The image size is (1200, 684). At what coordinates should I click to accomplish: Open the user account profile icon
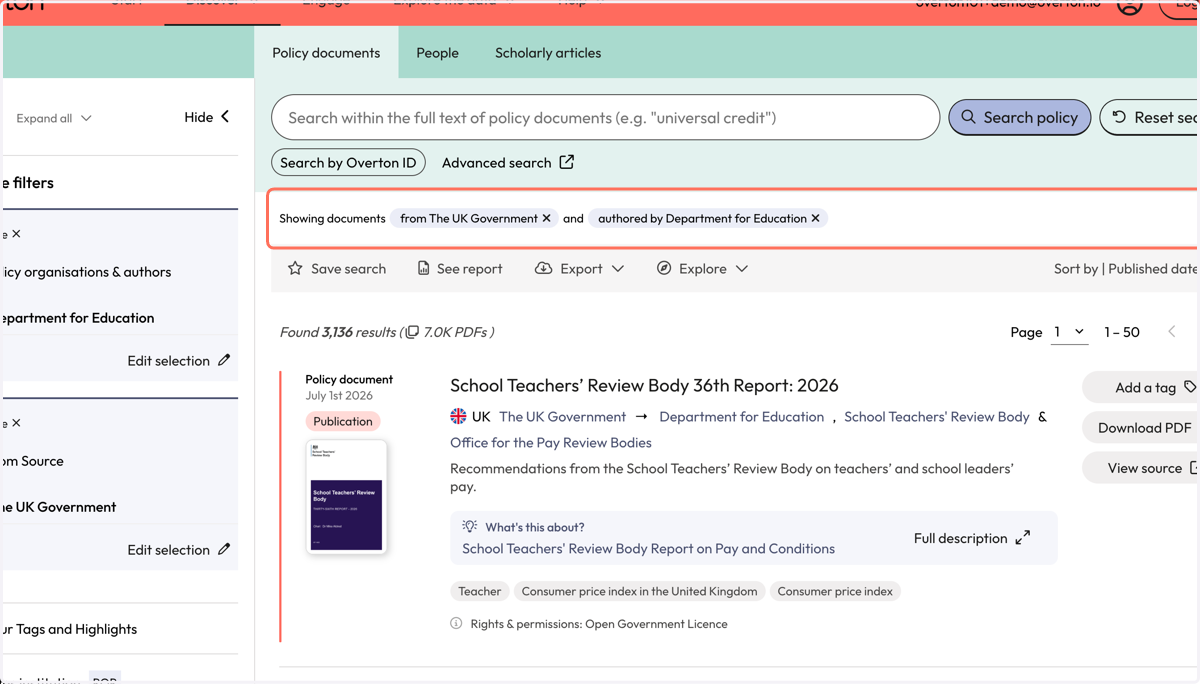pos(1129,6)
